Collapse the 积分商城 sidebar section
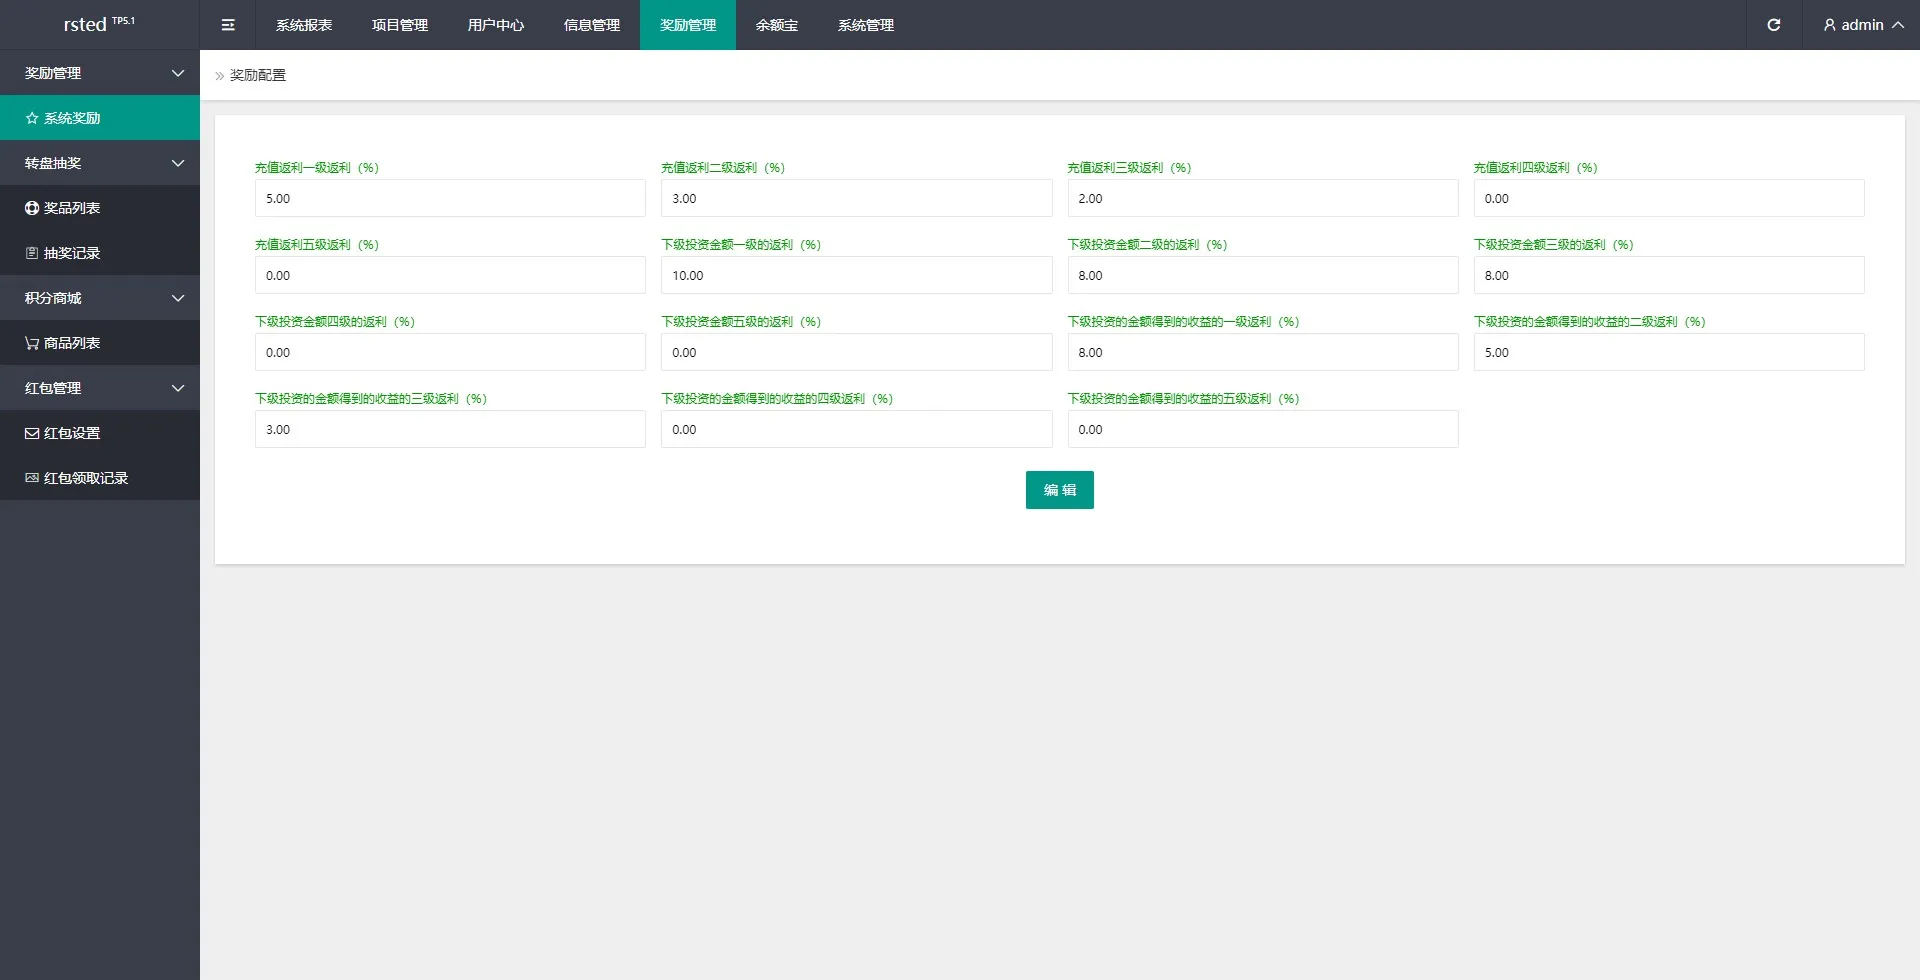1920x980 pixels. tap(177, 298)
